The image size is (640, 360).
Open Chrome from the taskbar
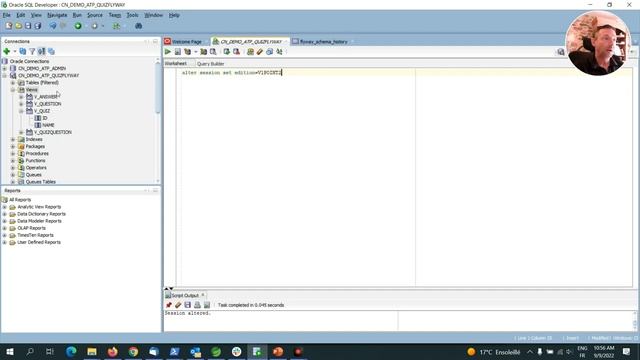coord(133,351)
